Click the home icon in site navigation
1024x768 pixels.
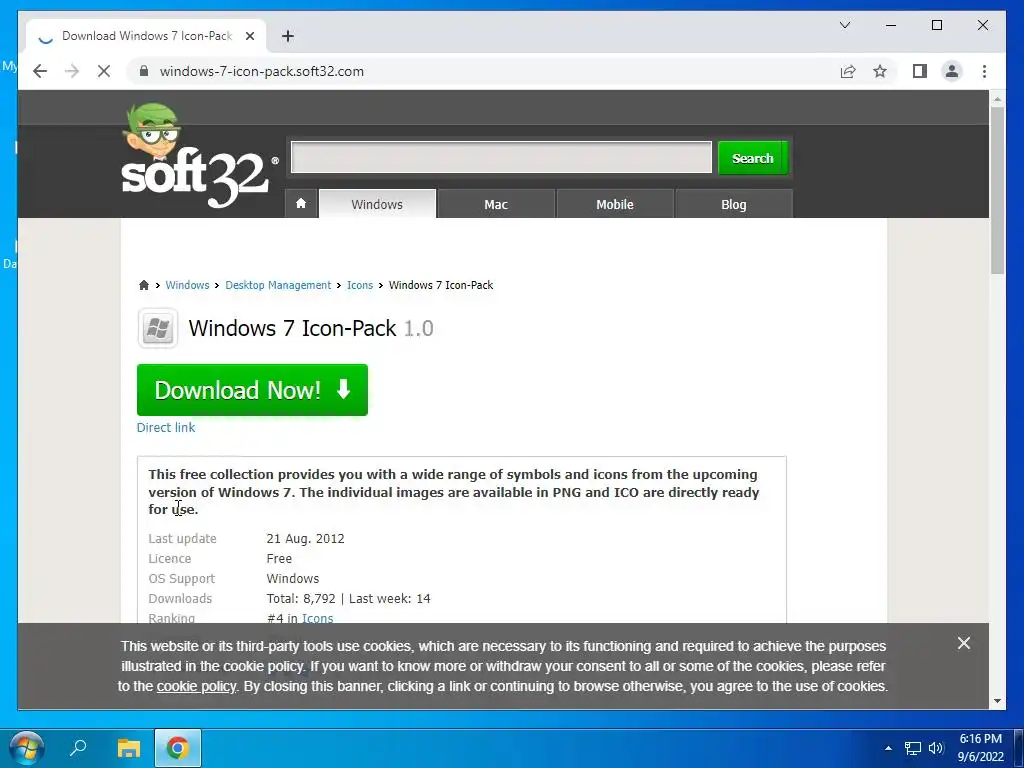[x=301, y=204]
